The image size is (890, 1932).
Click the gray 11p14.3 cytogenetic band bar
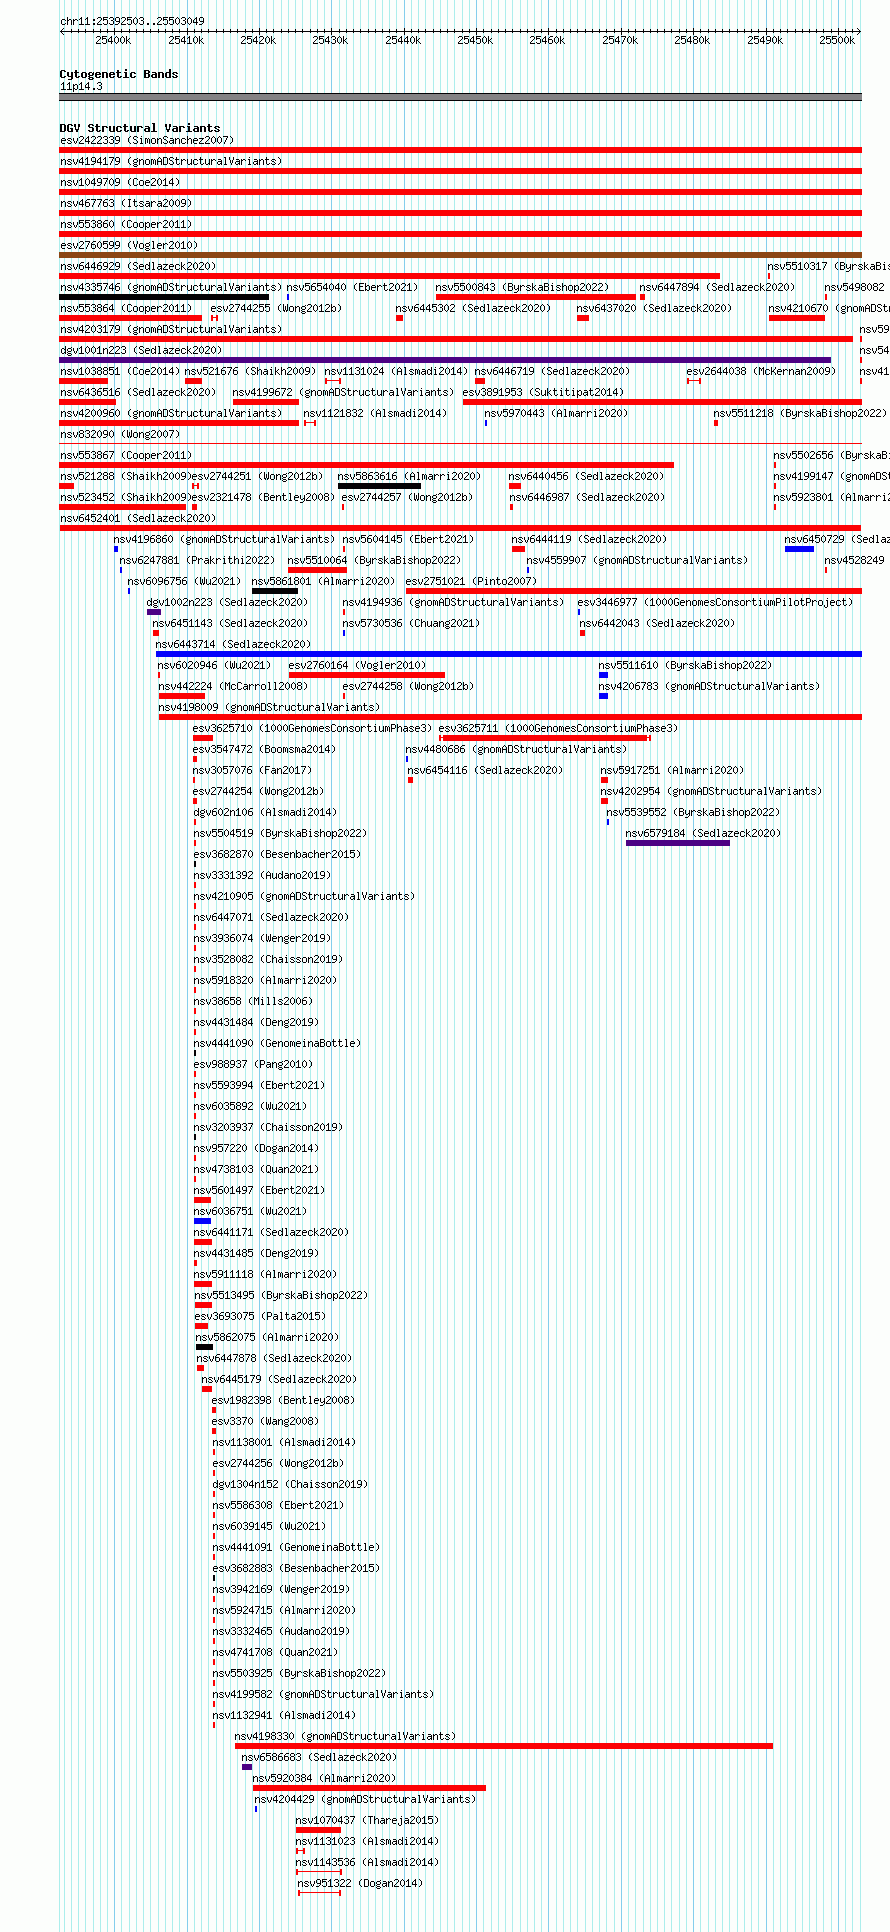click(461, 97)
